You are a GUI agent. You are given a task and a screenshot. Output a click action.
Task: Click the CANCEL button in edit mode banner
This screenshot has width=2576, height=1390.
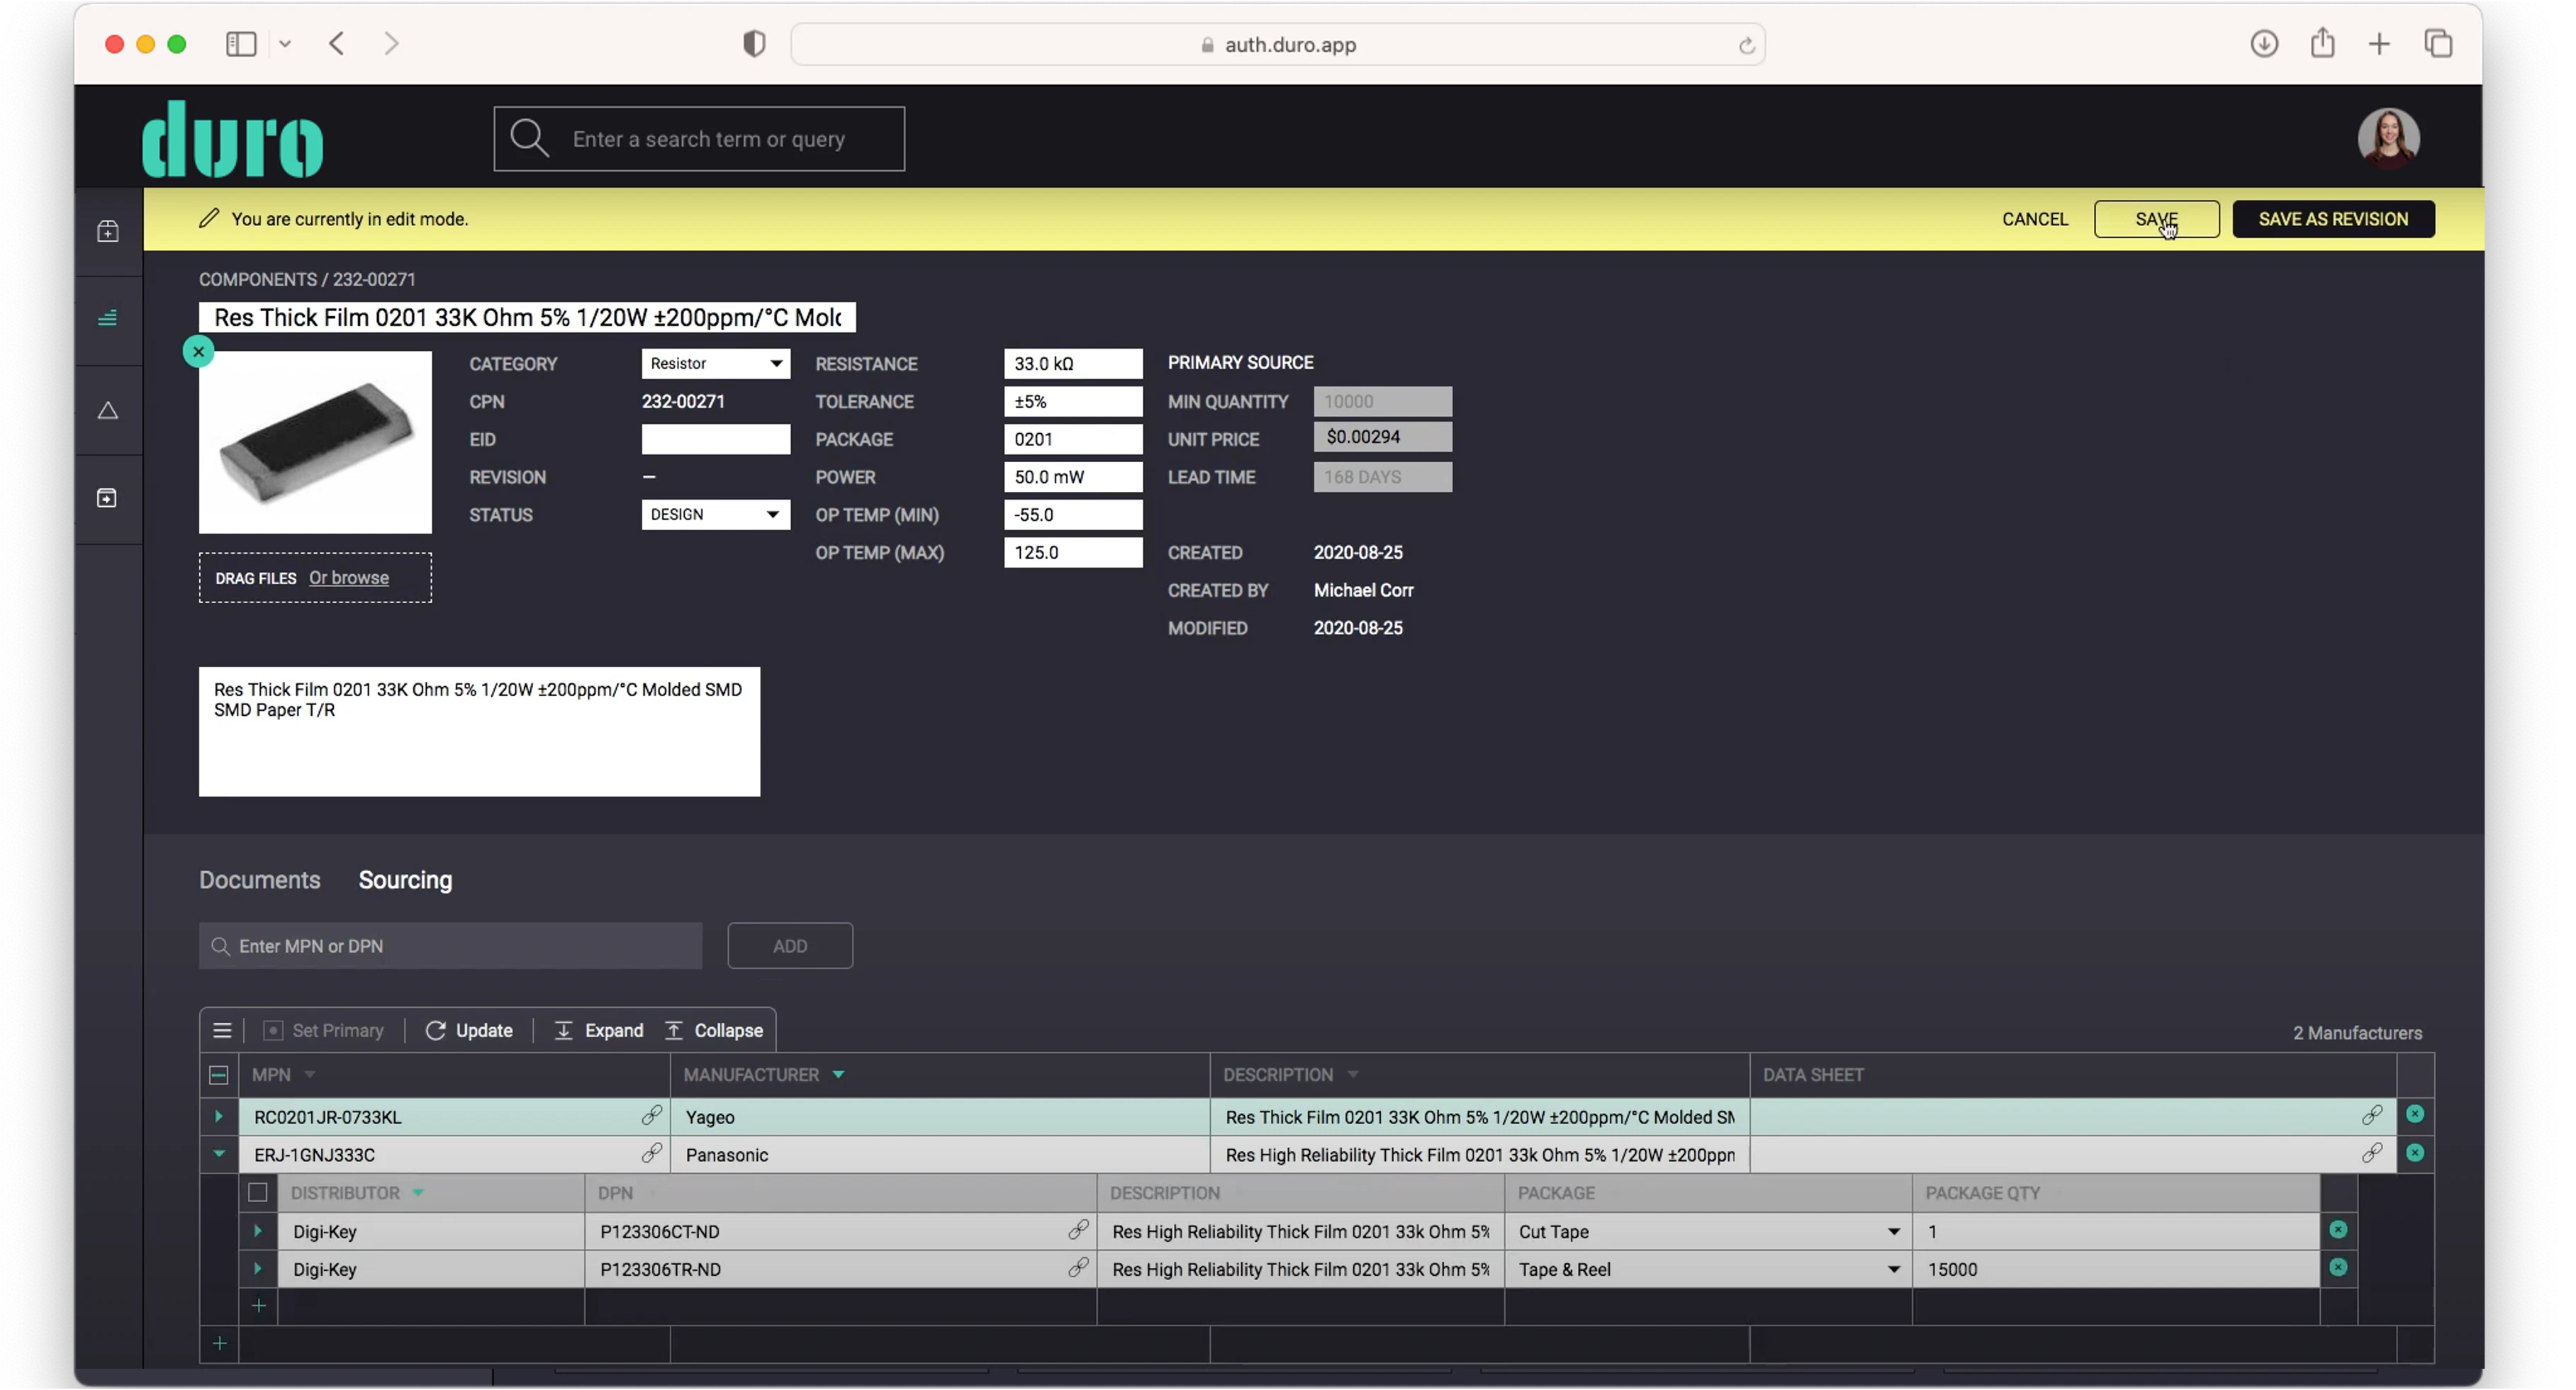point(2036,218)
